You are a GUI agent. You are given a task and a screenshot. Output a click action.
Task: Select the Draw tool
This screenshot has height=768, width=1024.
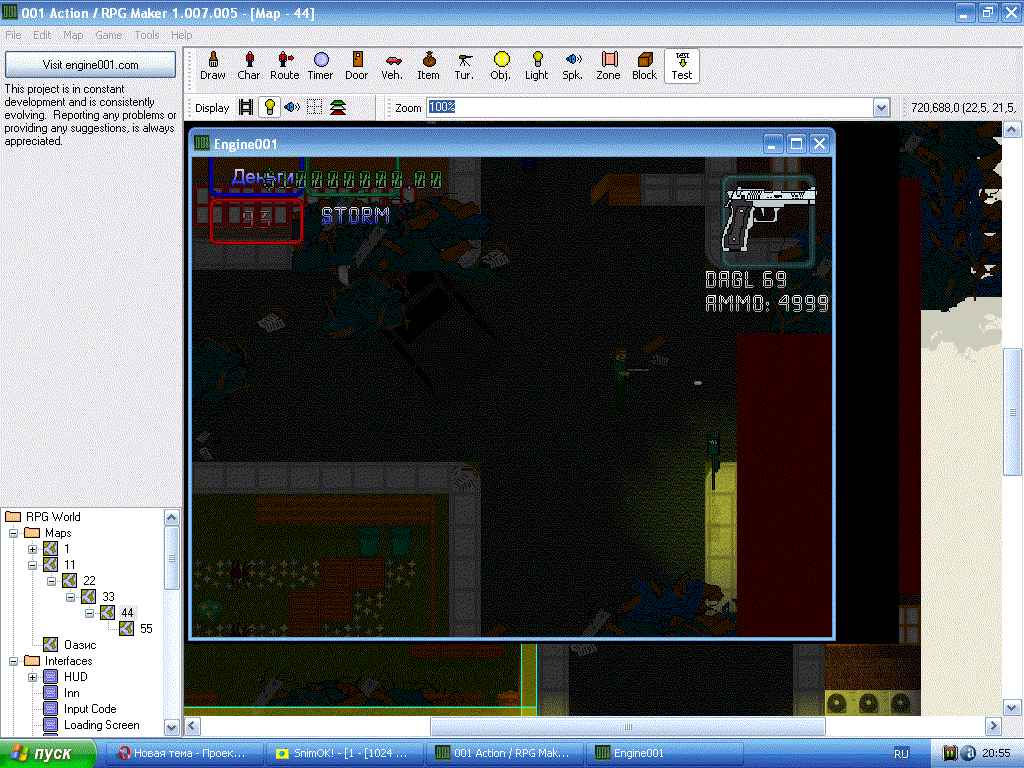212,66
